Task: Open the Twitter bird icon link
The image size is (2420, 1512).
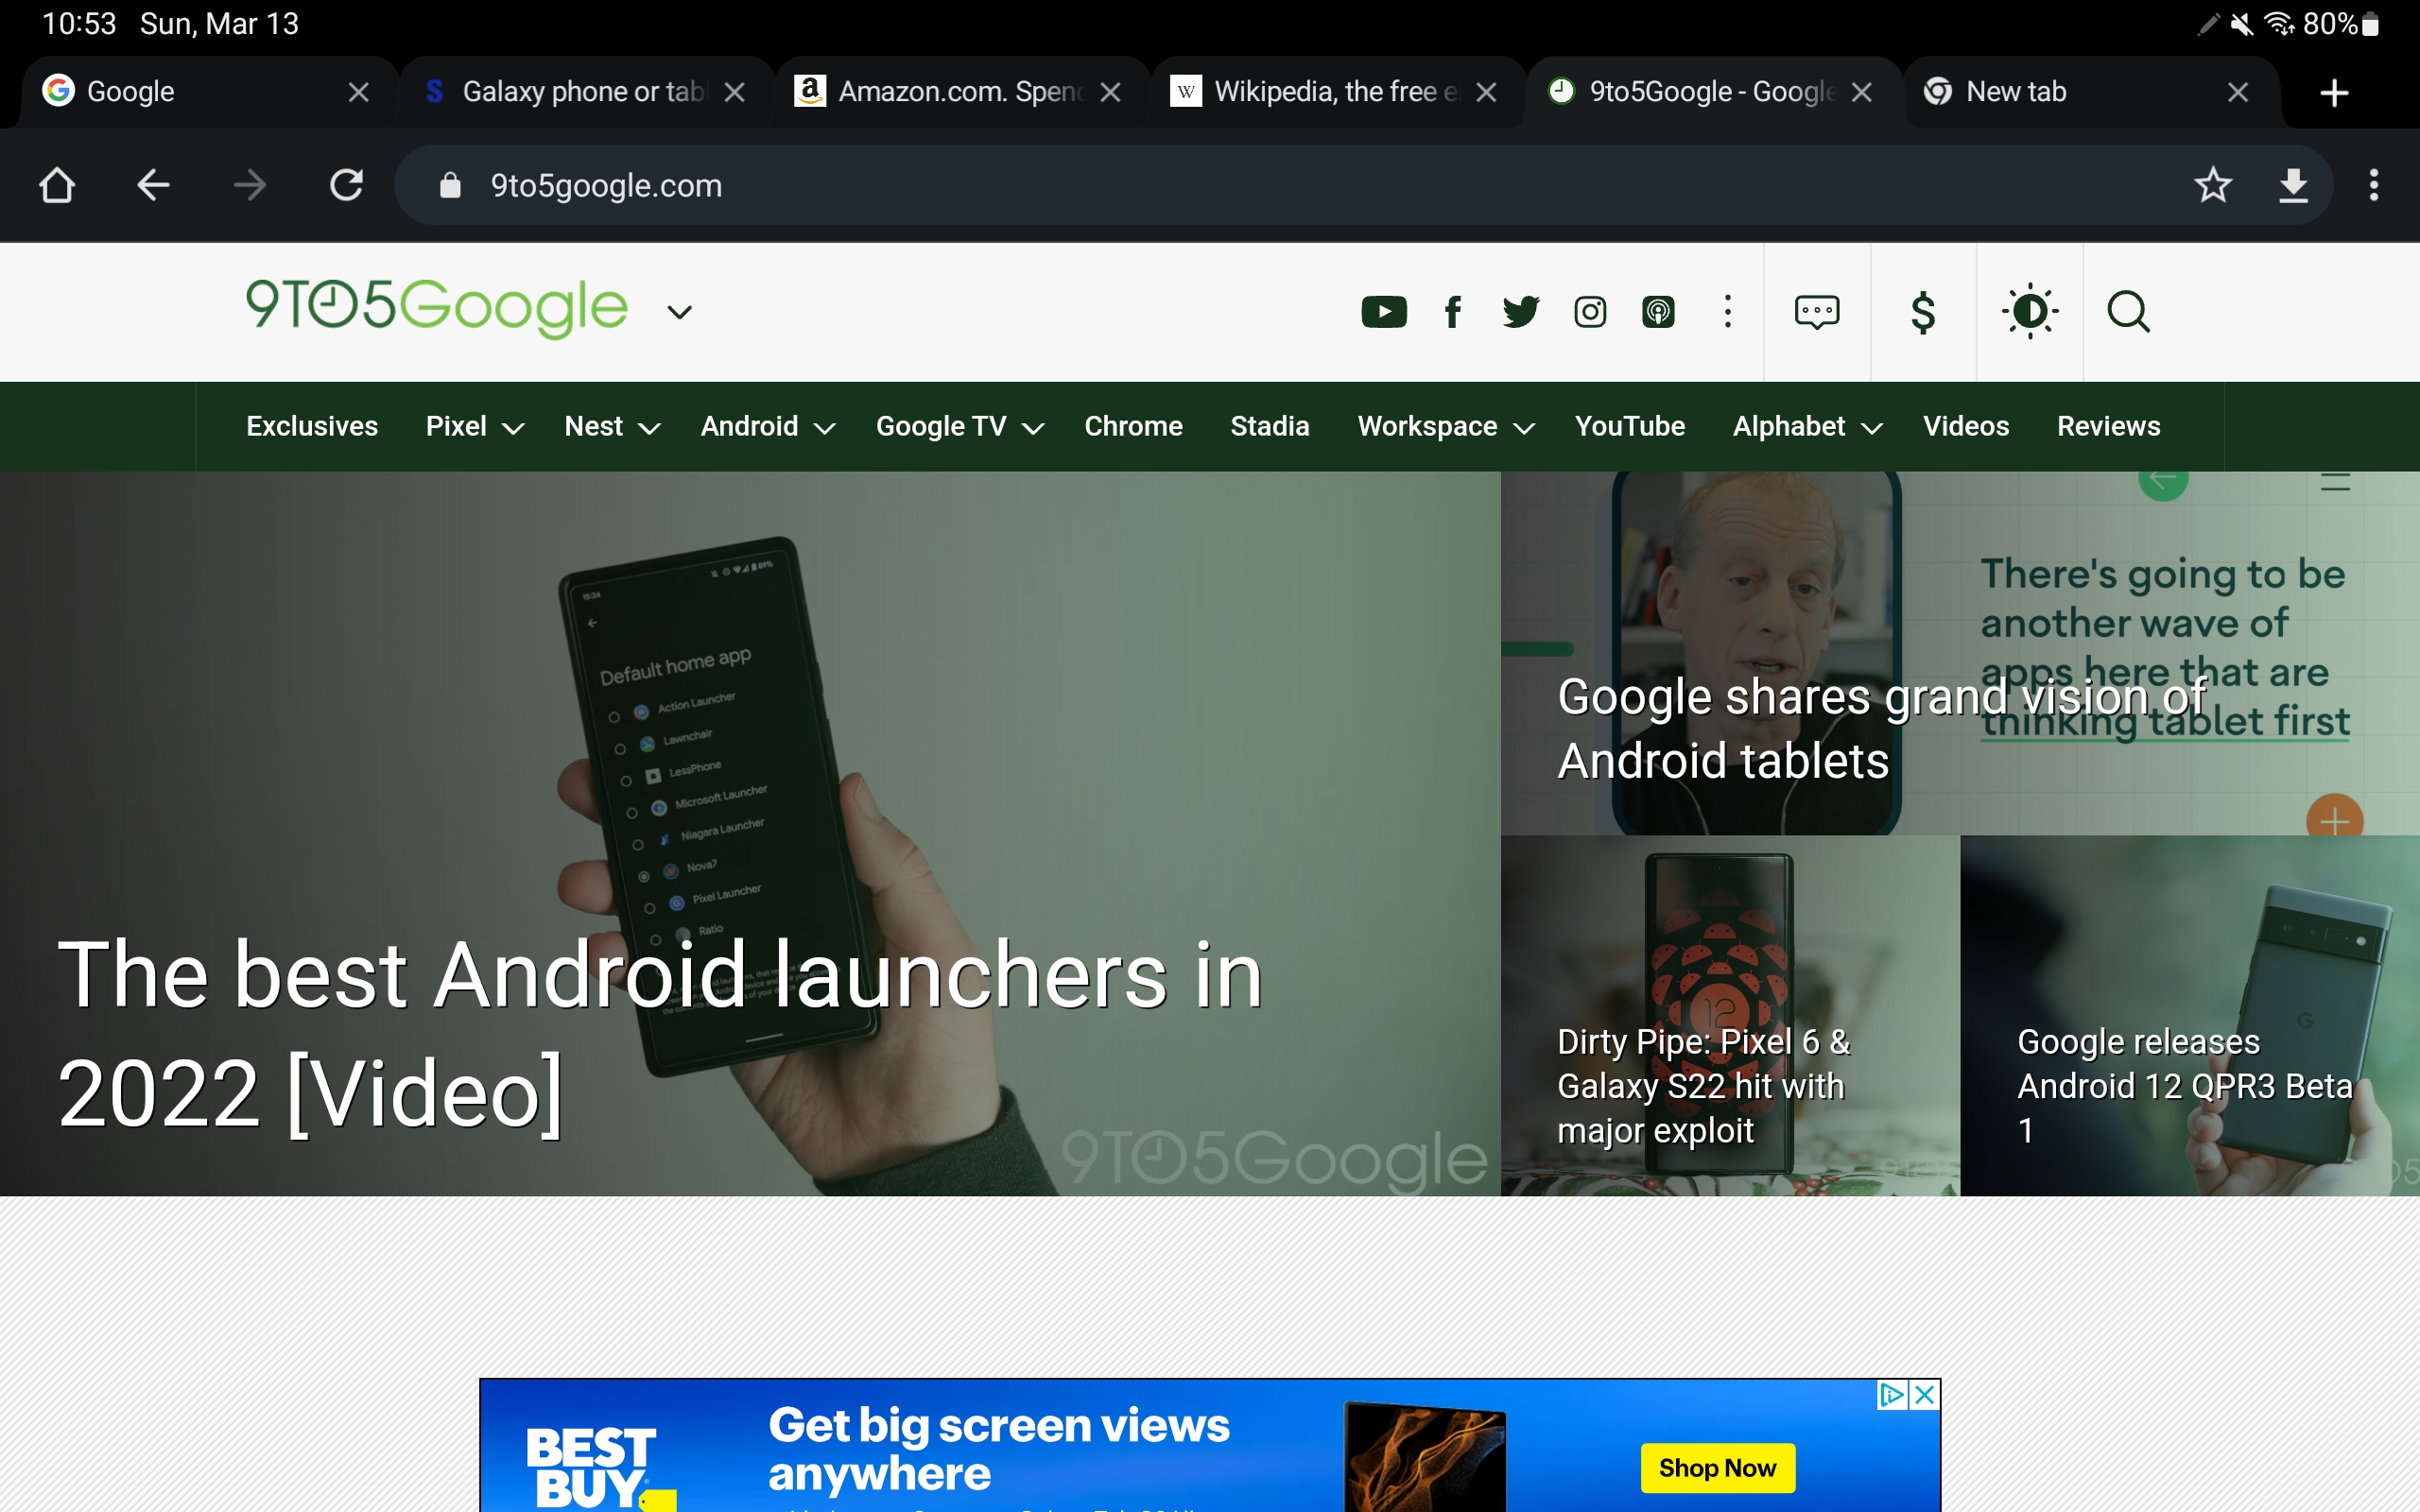Action: coord(1521,312)
